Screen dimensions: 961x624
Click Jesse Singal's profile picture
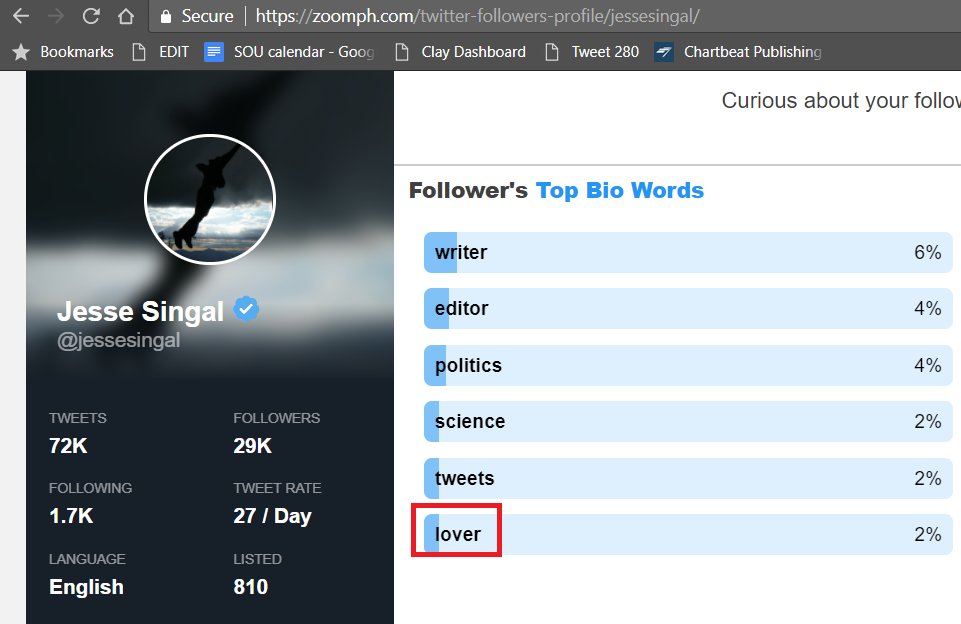210,199
